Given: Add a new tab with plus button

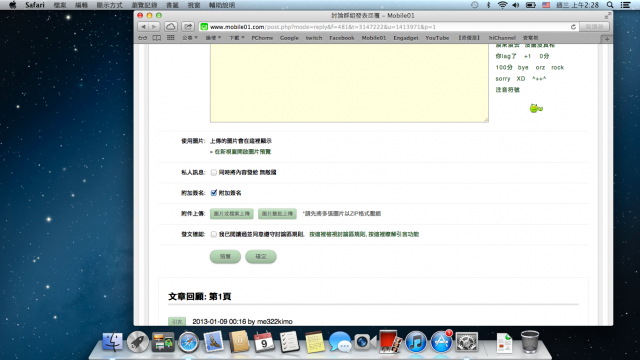Looking at the screenshot, I should 607,39.
